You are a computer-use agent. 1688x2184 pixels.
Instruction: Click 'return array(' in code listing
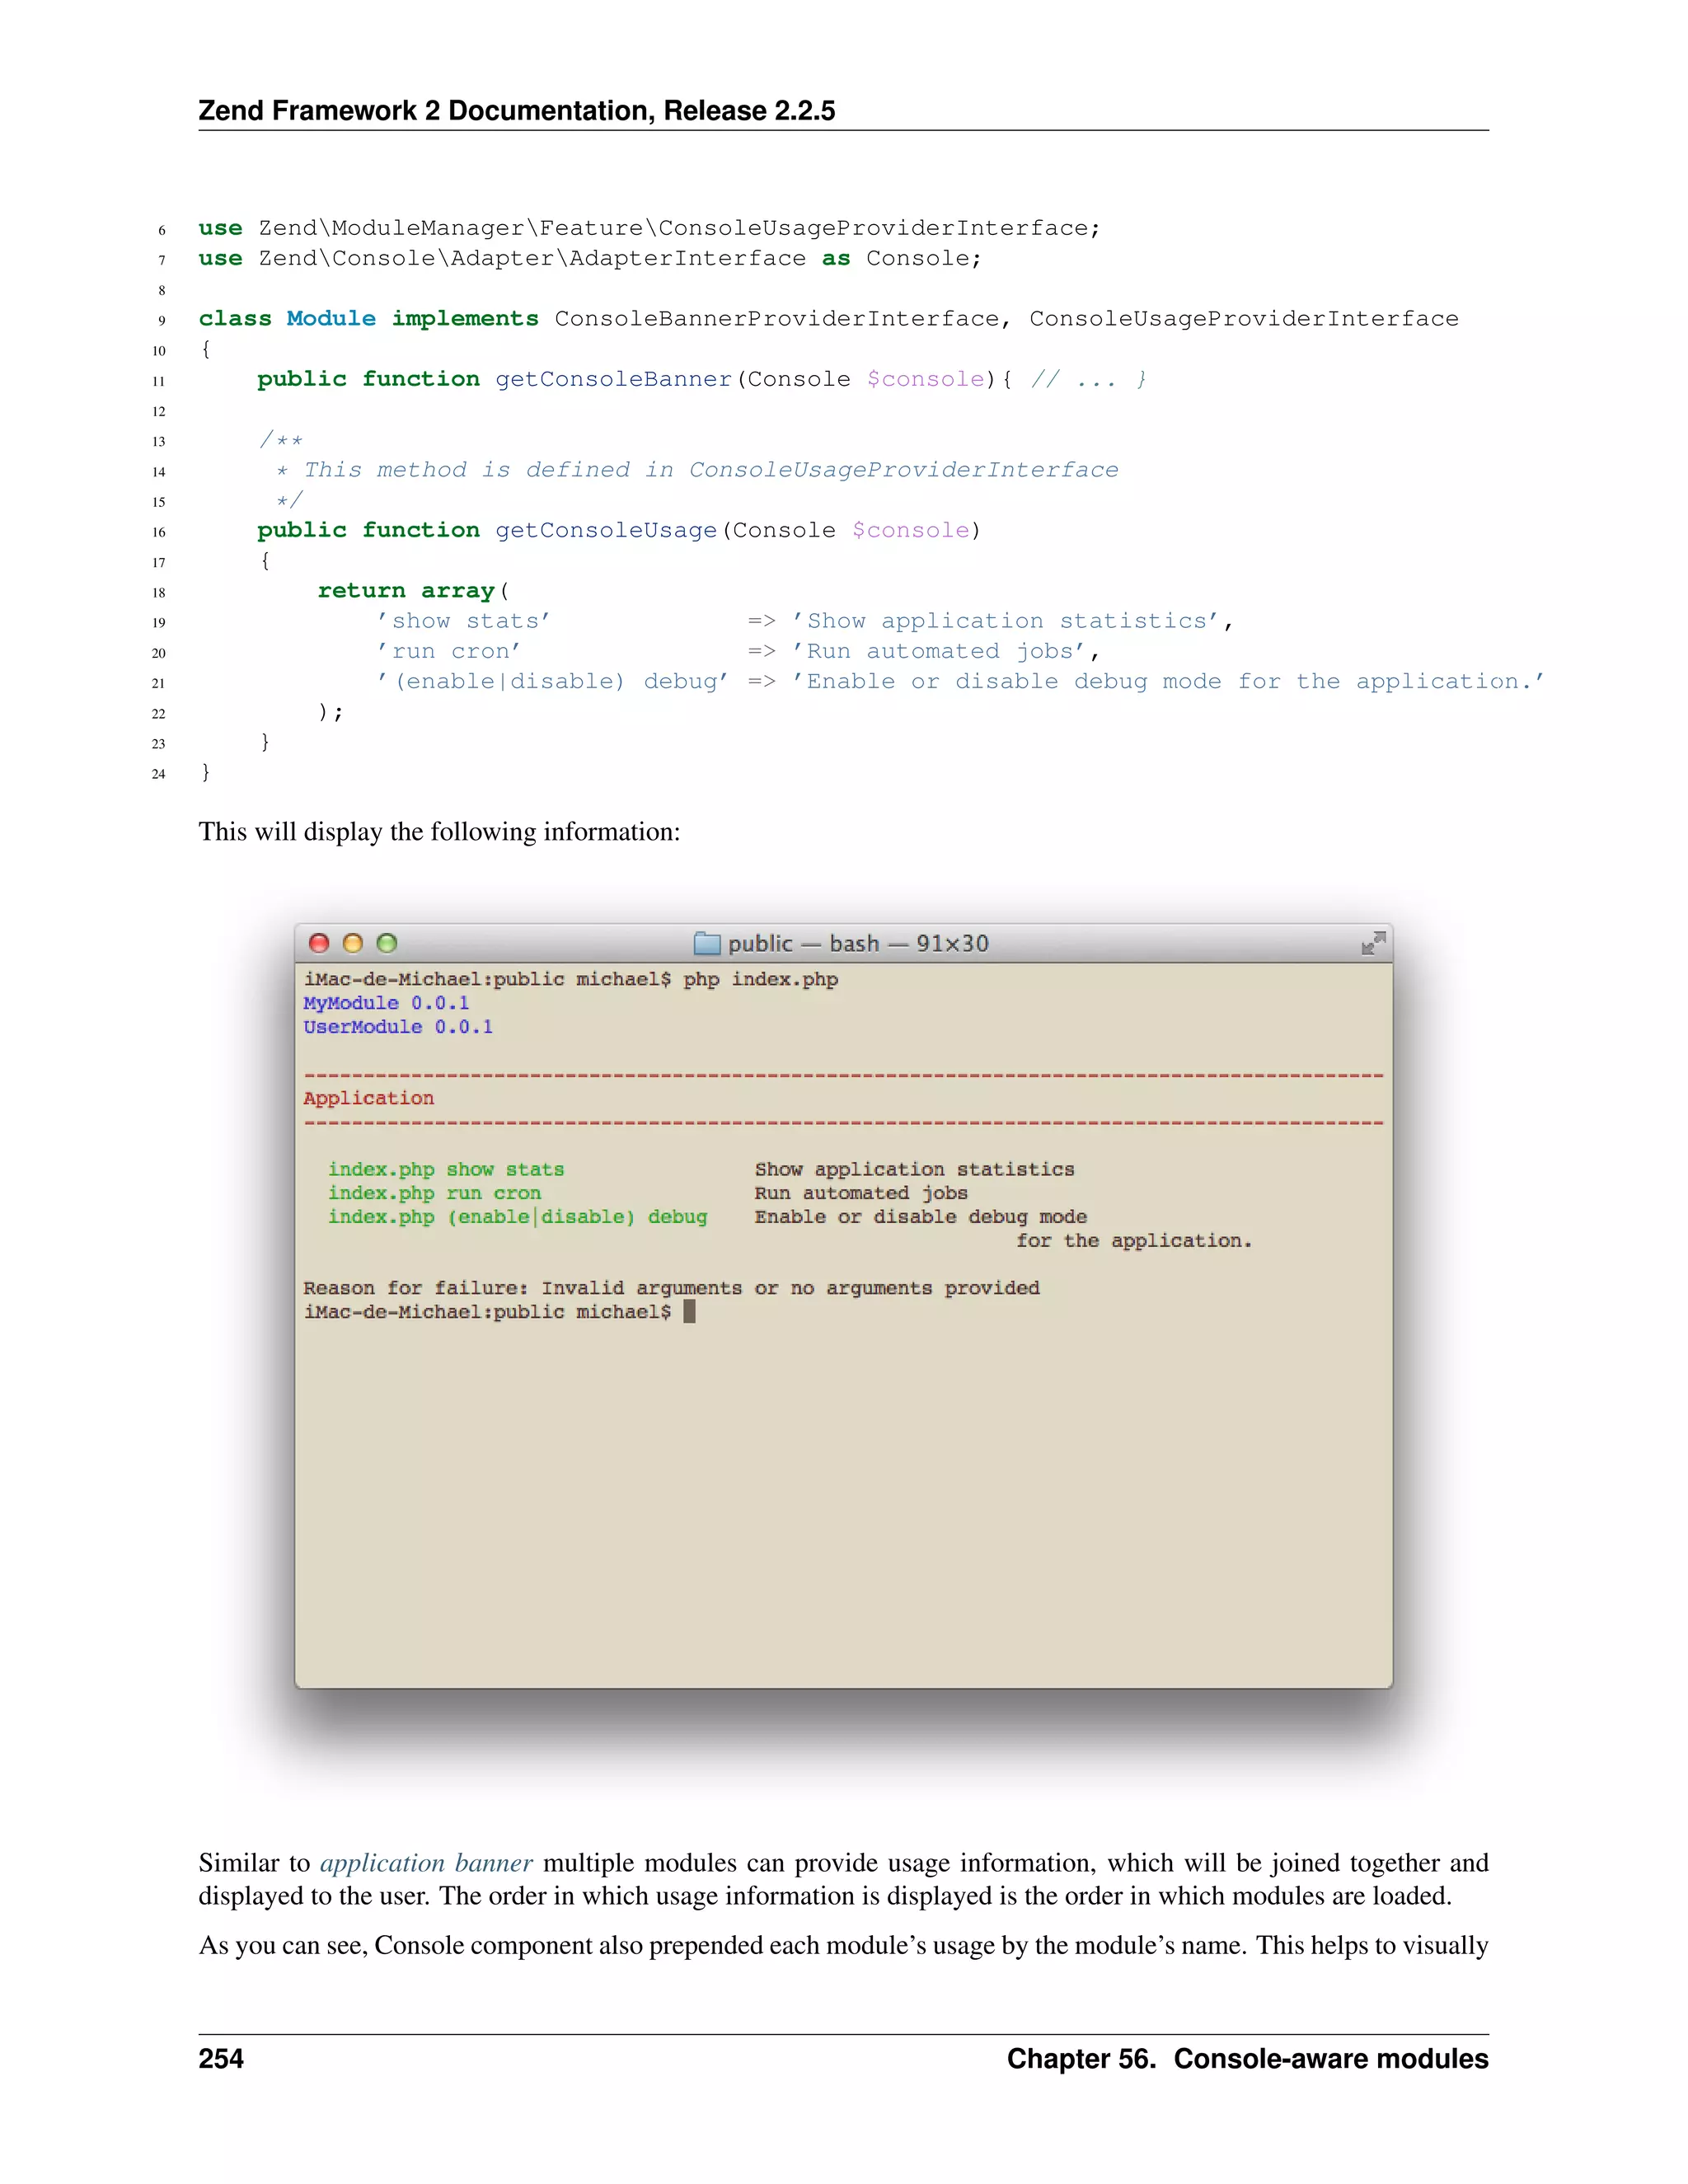coord(413,591)
